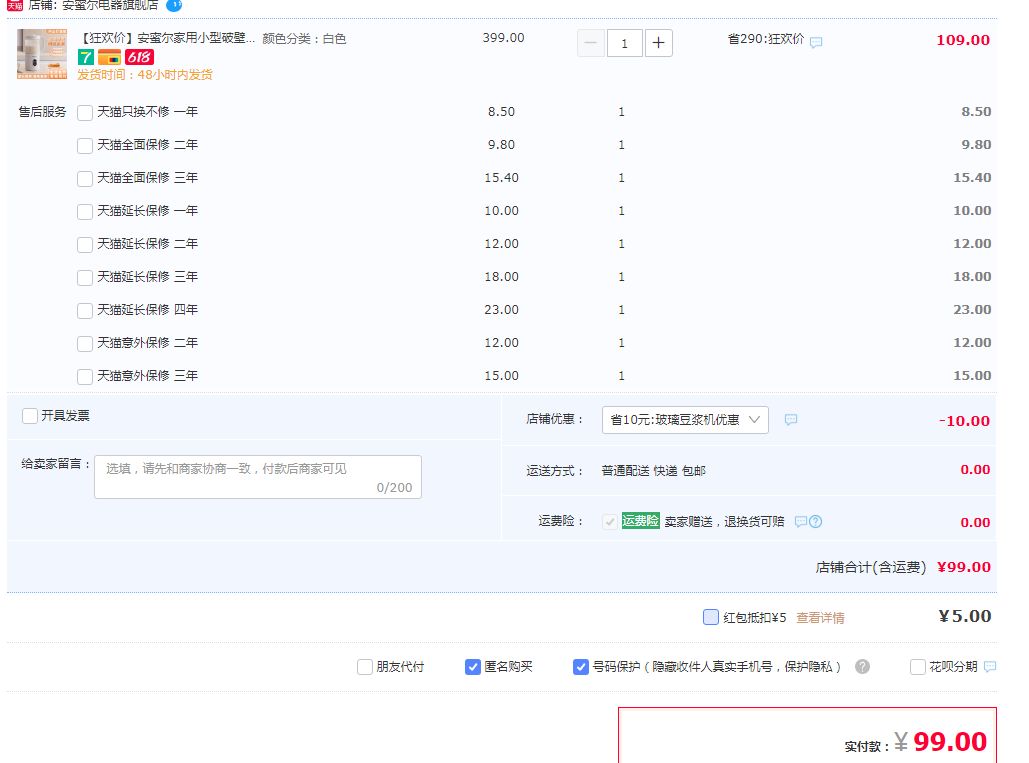Click the product thumbnail image
This screenshot has height=763, width=1029.
pos(42,54)
